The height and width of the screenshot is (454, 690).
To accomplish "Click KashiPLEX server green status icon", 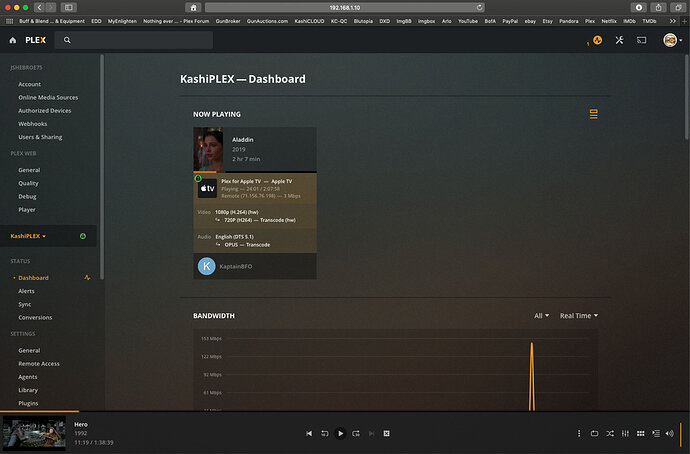I will point(83,236).
